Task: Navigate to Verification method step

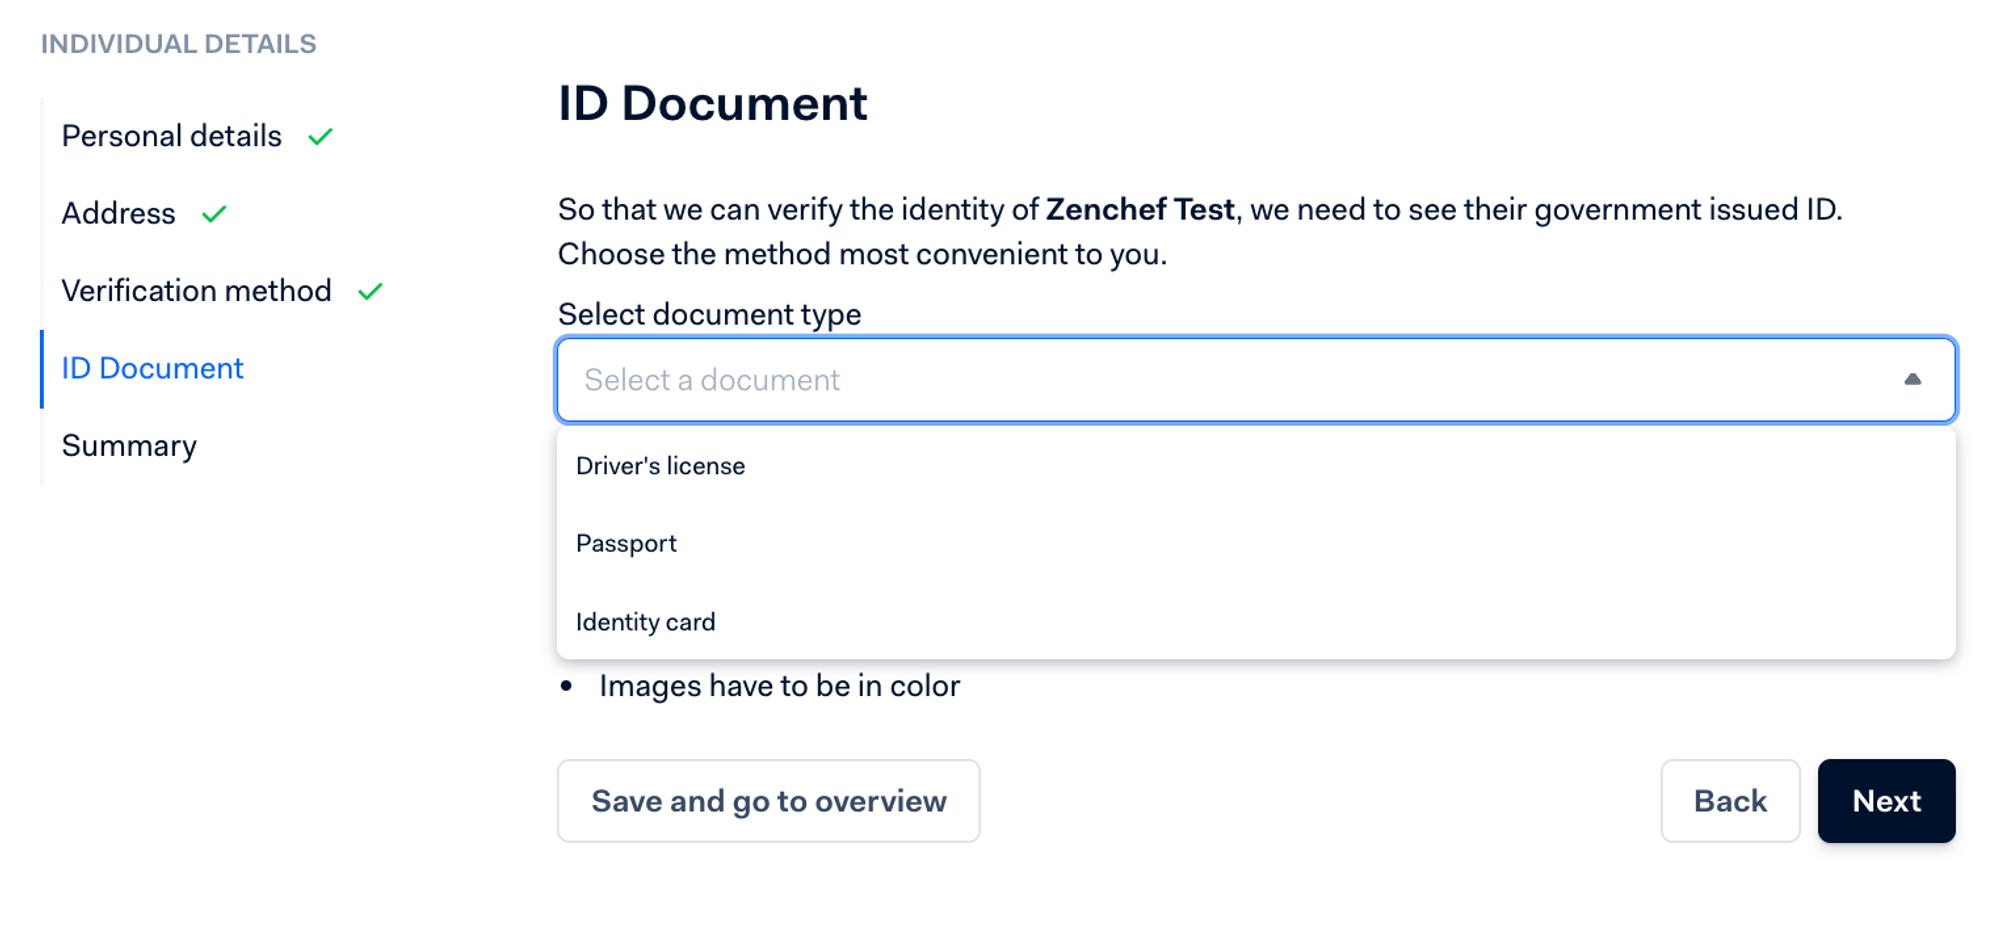Action: [x=197, y=291]
